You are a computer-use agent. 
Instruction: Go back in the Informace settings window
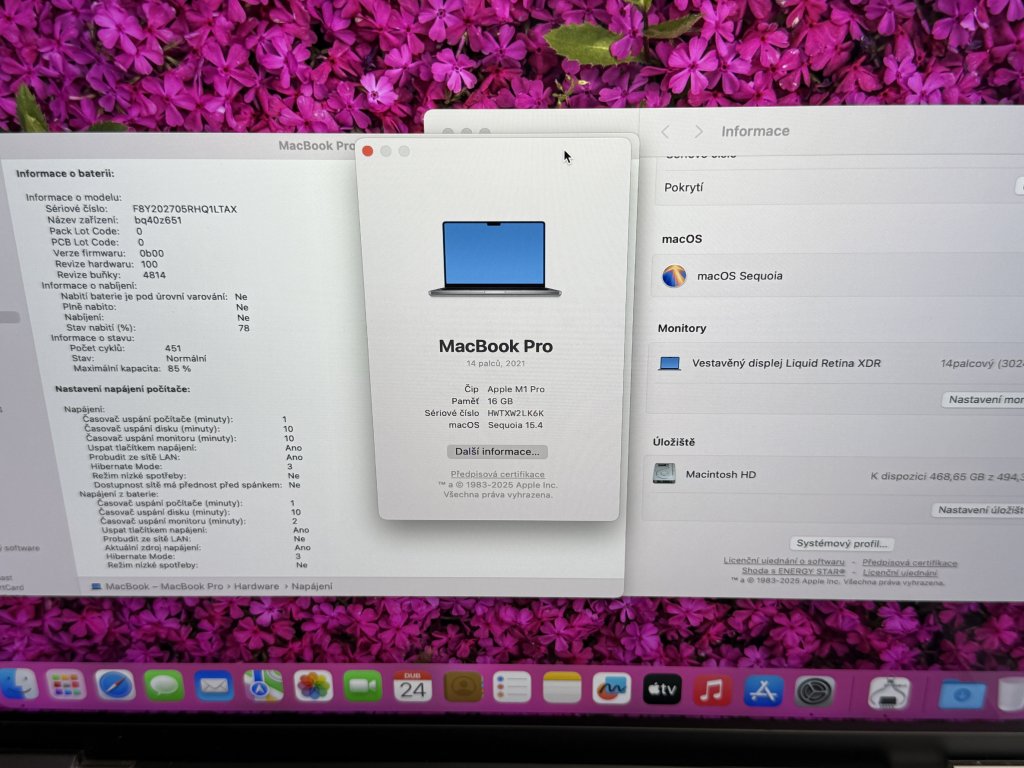coord(665,132)
